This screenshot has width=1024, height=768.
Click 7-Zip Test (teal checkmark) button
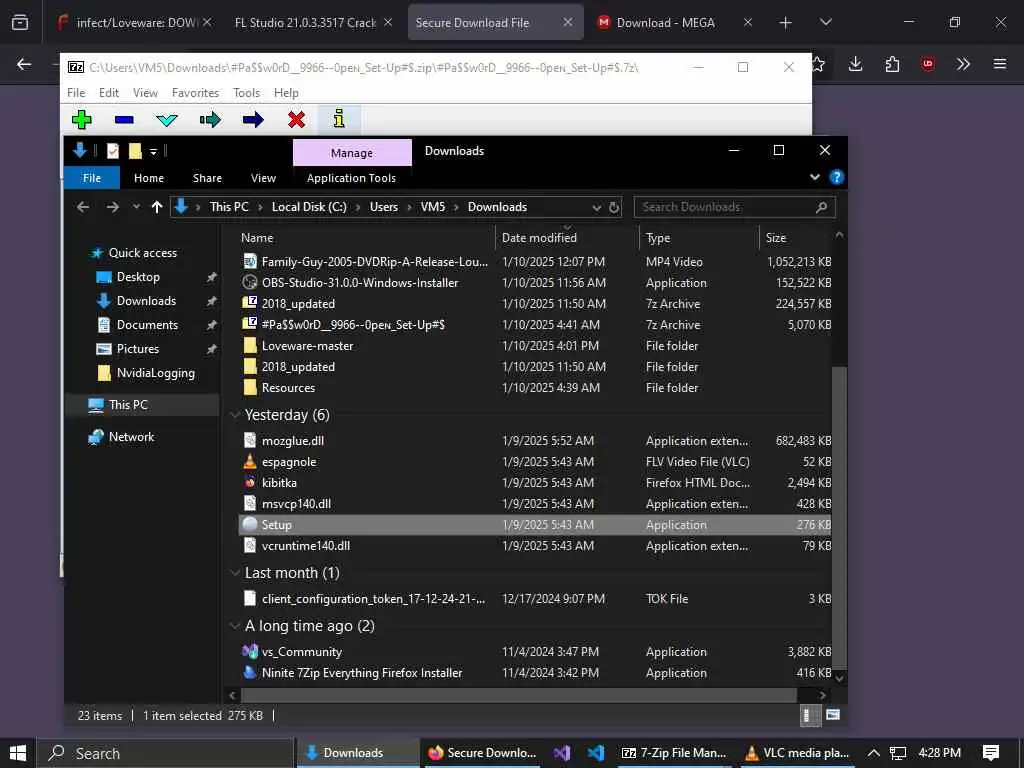coord(167,120)
